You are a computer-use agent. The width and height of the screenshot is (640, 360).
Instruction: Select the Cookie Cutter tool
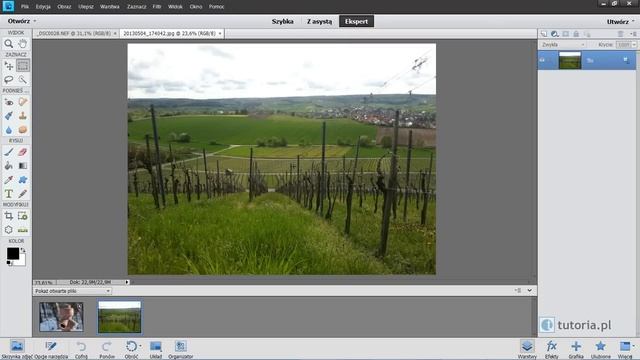pos(9,230)
